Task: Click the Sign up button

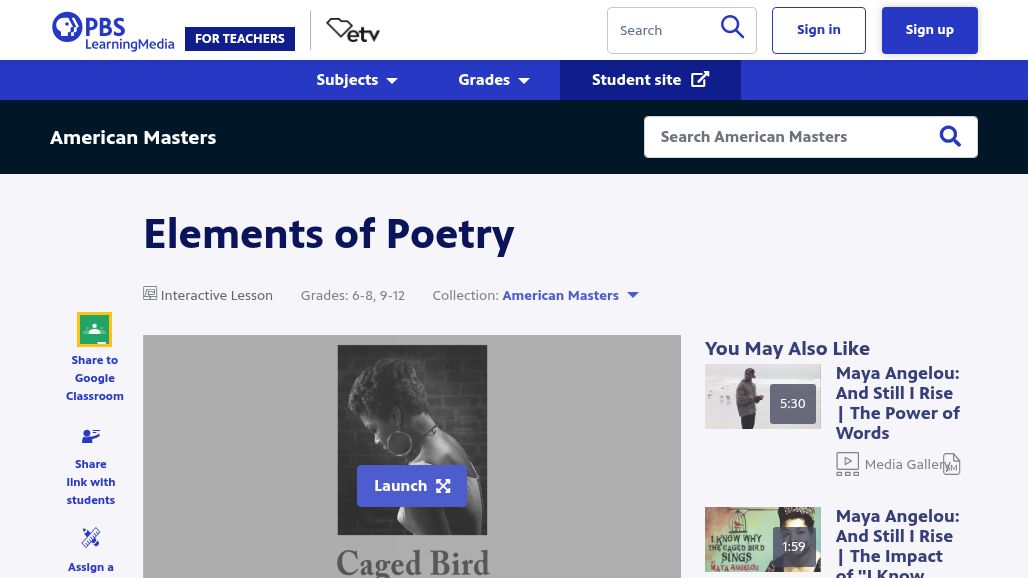Action: [930, 30]
